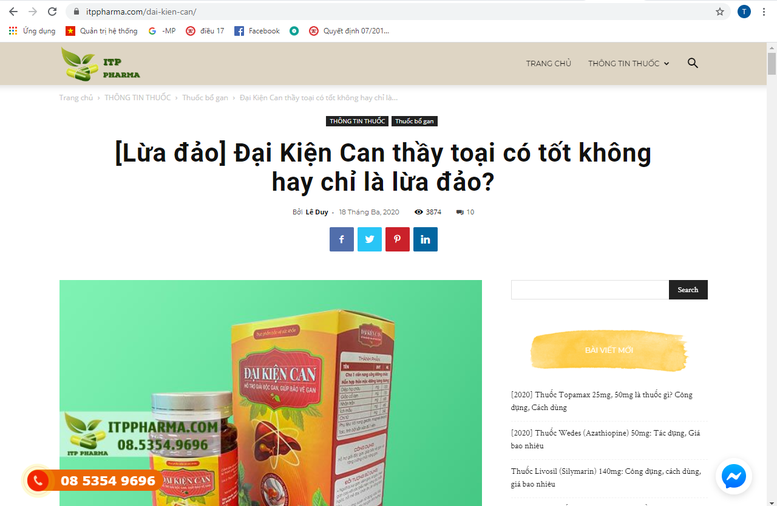Click the Thuốc bổ gan breadcrumb link
The width and height of the screenshot is (777, 506).
click(205, 98)
